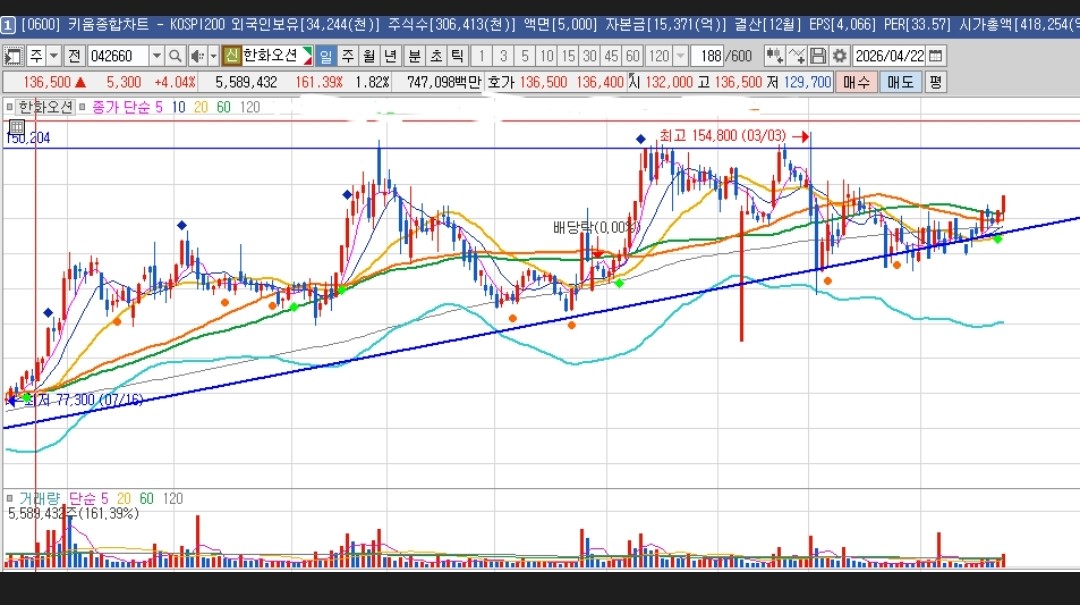
Task: Select the 분 (minute) chart tab
Action: pos(414,56)
